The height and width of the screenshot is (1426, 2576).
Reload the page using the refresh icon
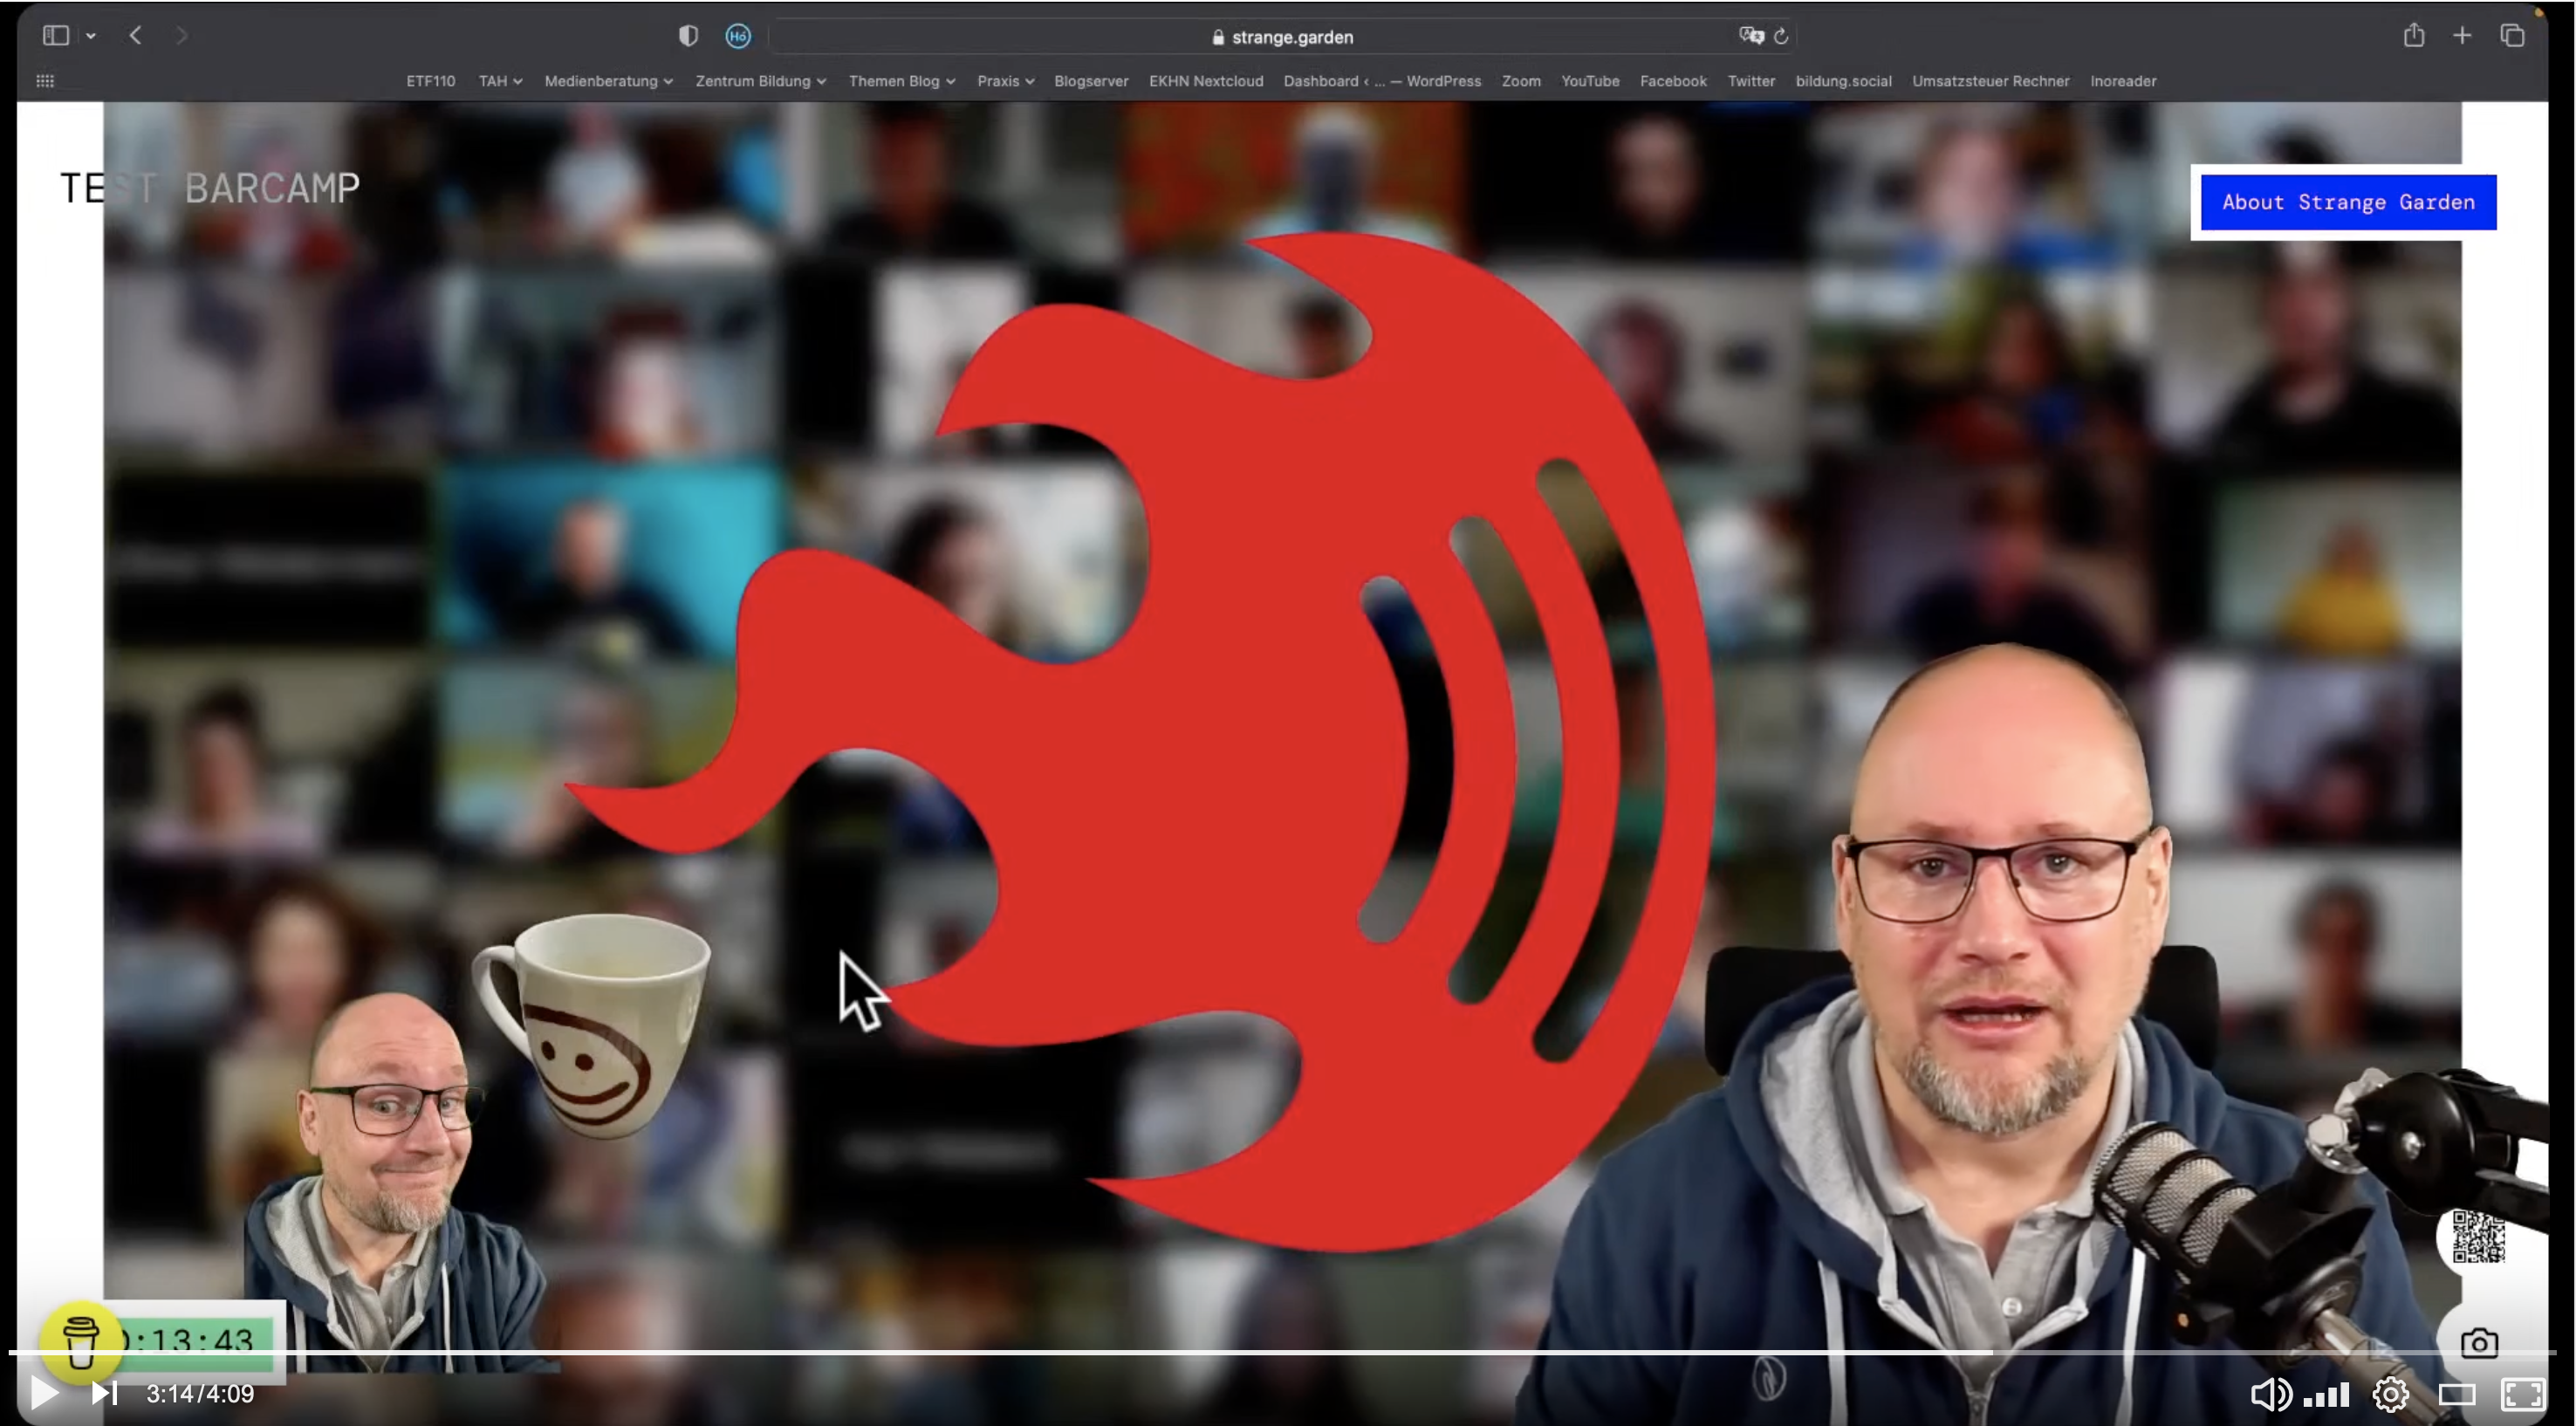click(1781, 36)
